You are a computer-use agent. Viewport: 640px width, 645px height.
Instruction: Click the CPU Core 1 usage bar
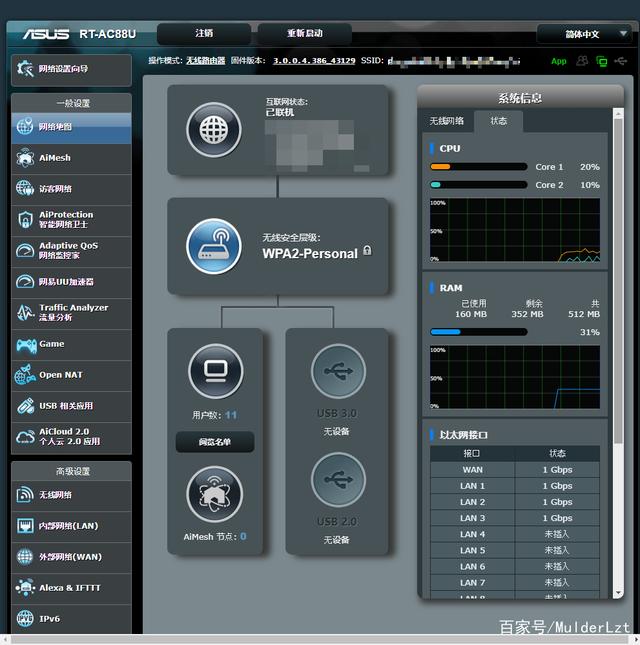[x=478, y=167]
